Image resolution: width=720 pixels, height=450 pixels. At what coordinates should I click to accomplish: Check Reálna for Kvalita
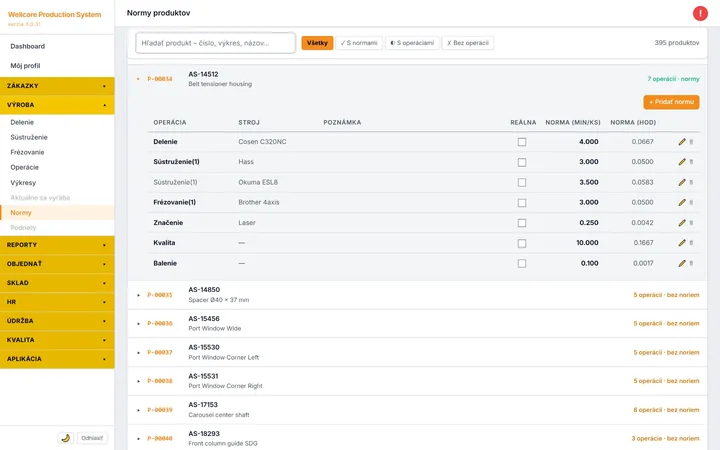(x=522, y=243)
